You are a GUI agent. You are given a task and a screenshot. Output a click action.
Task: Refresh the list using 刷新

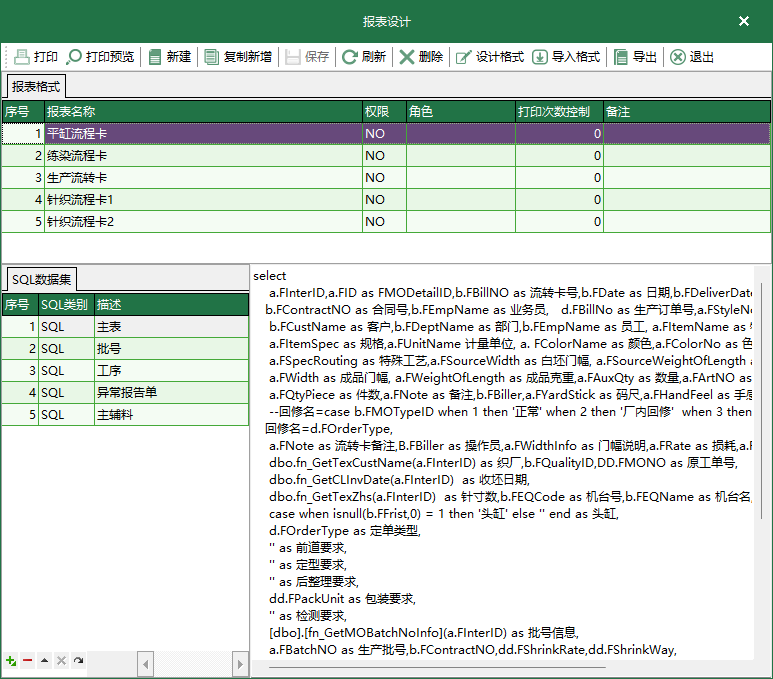click(x=364, y=57)
